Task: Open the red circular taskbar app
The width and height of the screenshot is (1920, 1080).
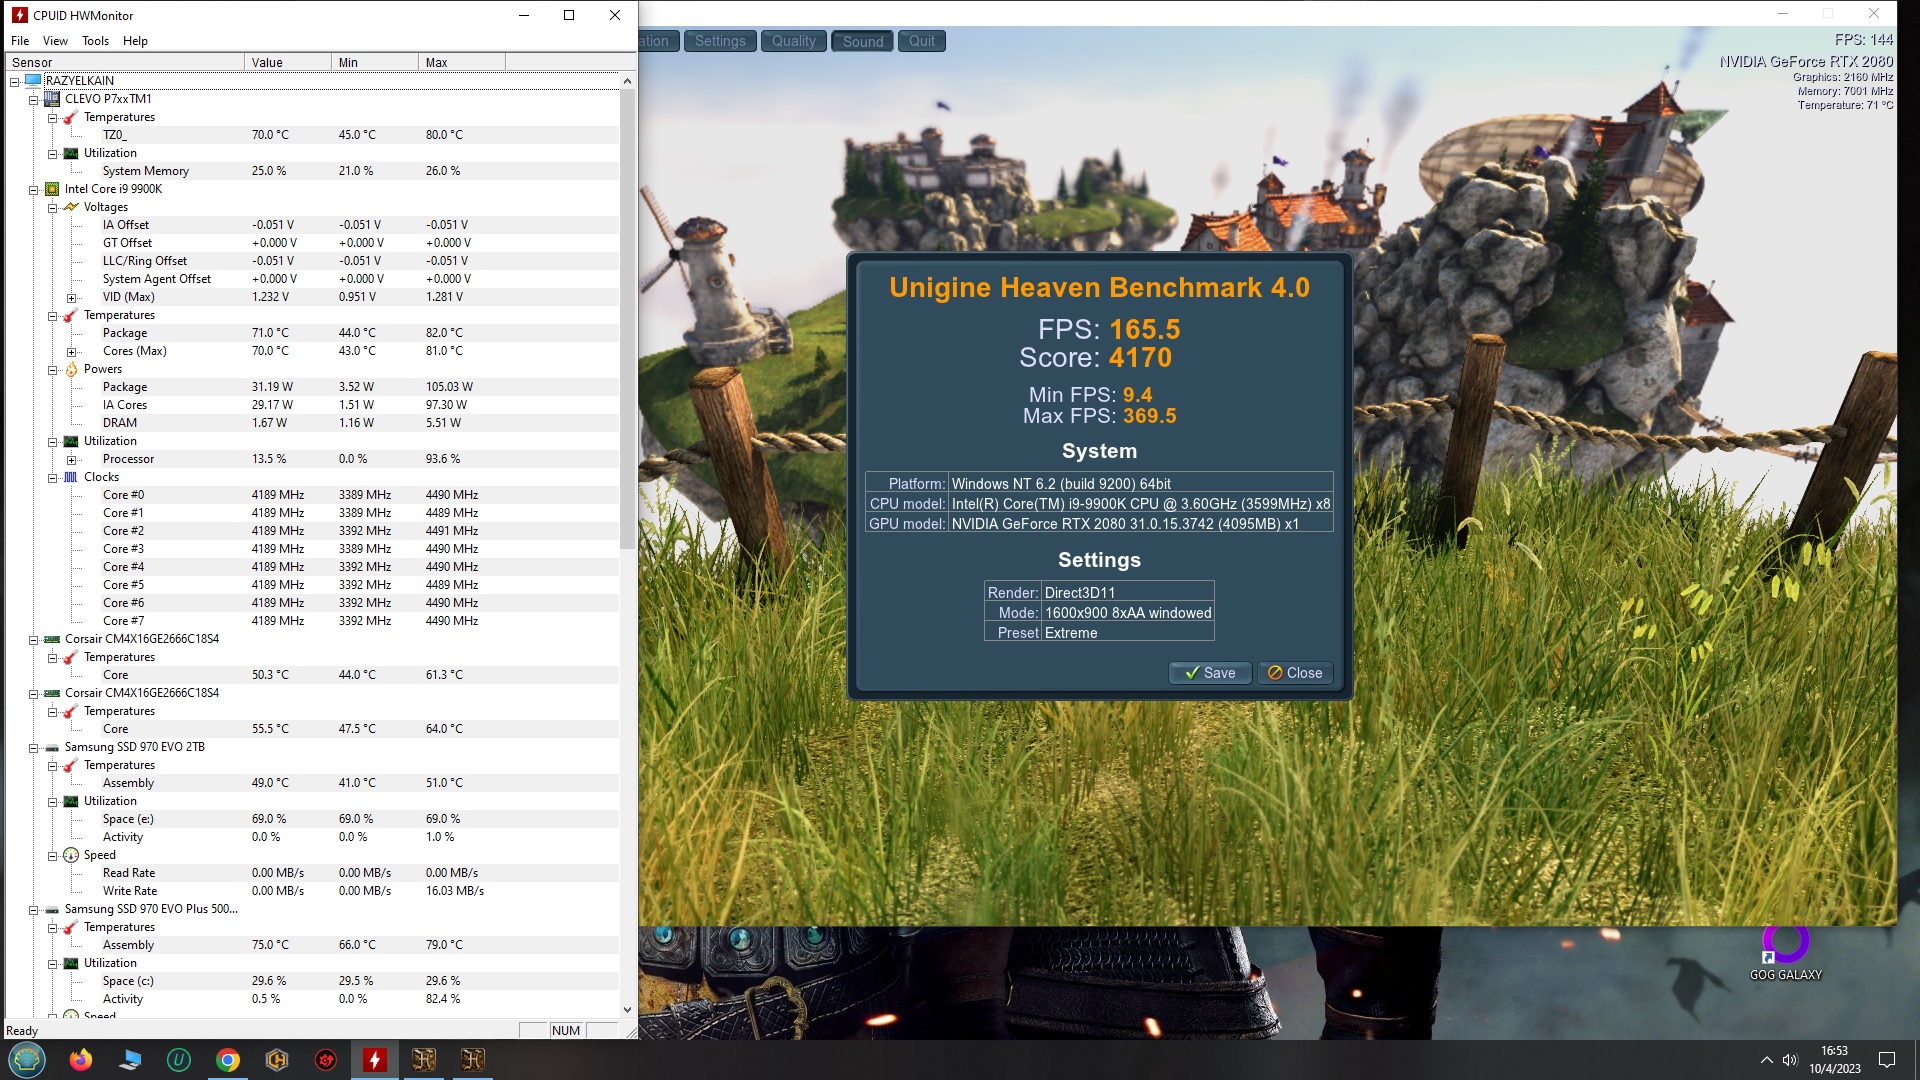Action: [326, 1060]
